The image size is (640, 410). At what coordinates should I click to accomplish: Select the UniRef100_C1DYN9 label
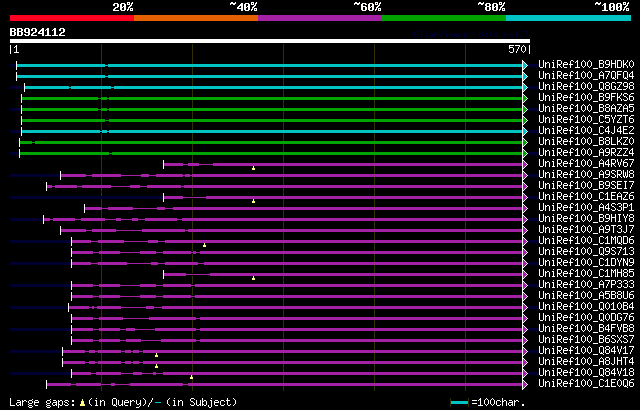click(586, 263)
